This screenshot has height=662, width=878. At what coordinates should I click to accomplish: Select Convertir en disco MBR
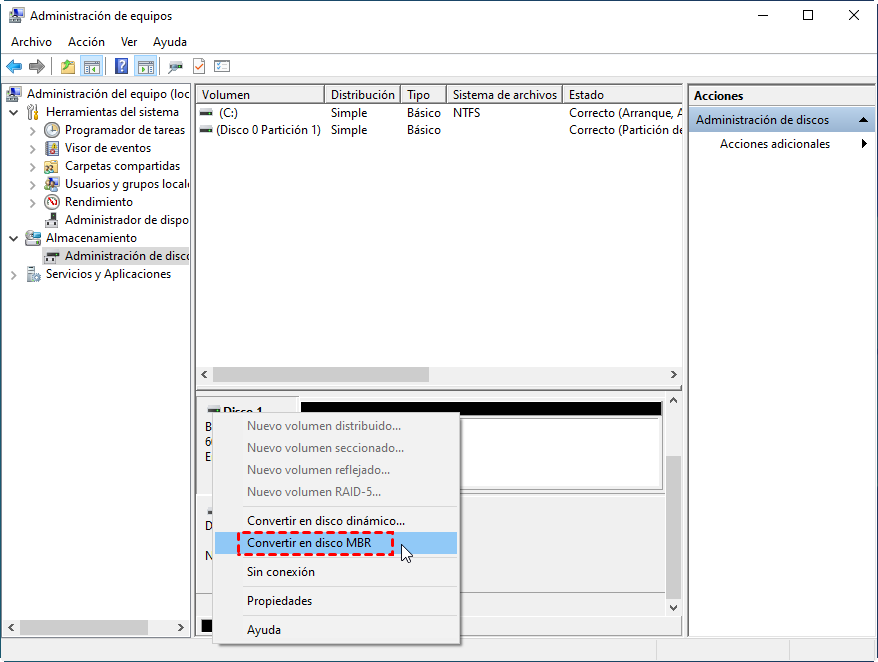tap(308, 543)
